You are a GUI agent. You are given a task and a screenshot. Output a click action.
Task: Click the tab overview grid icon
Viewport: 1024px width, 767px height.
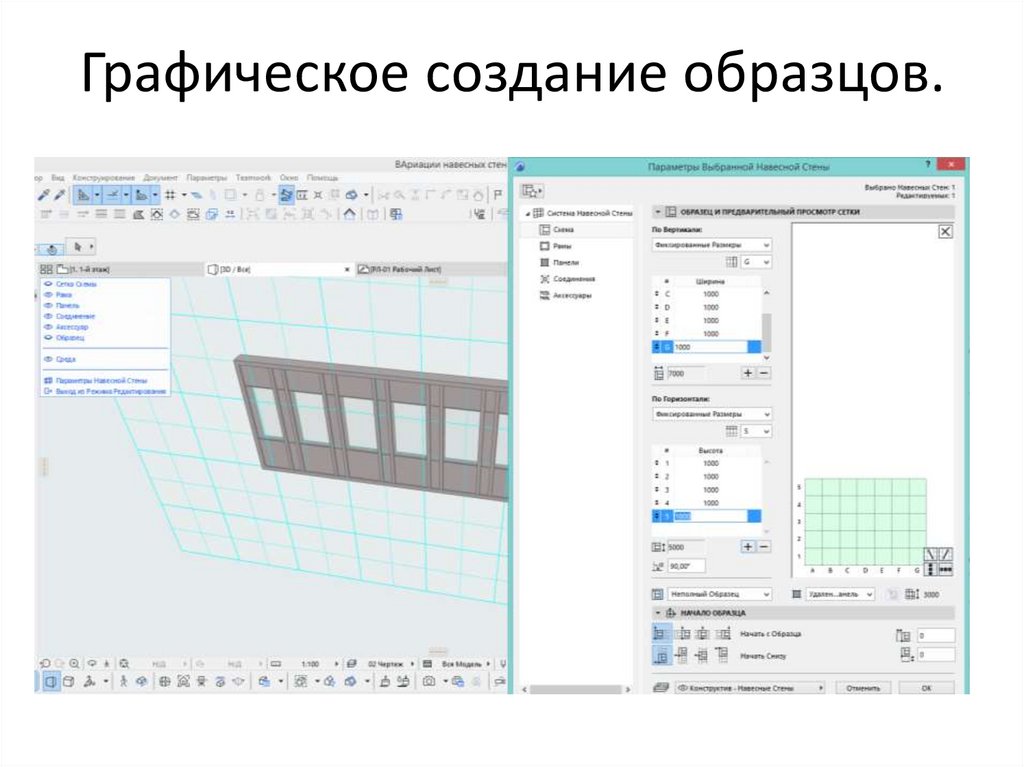46,269
